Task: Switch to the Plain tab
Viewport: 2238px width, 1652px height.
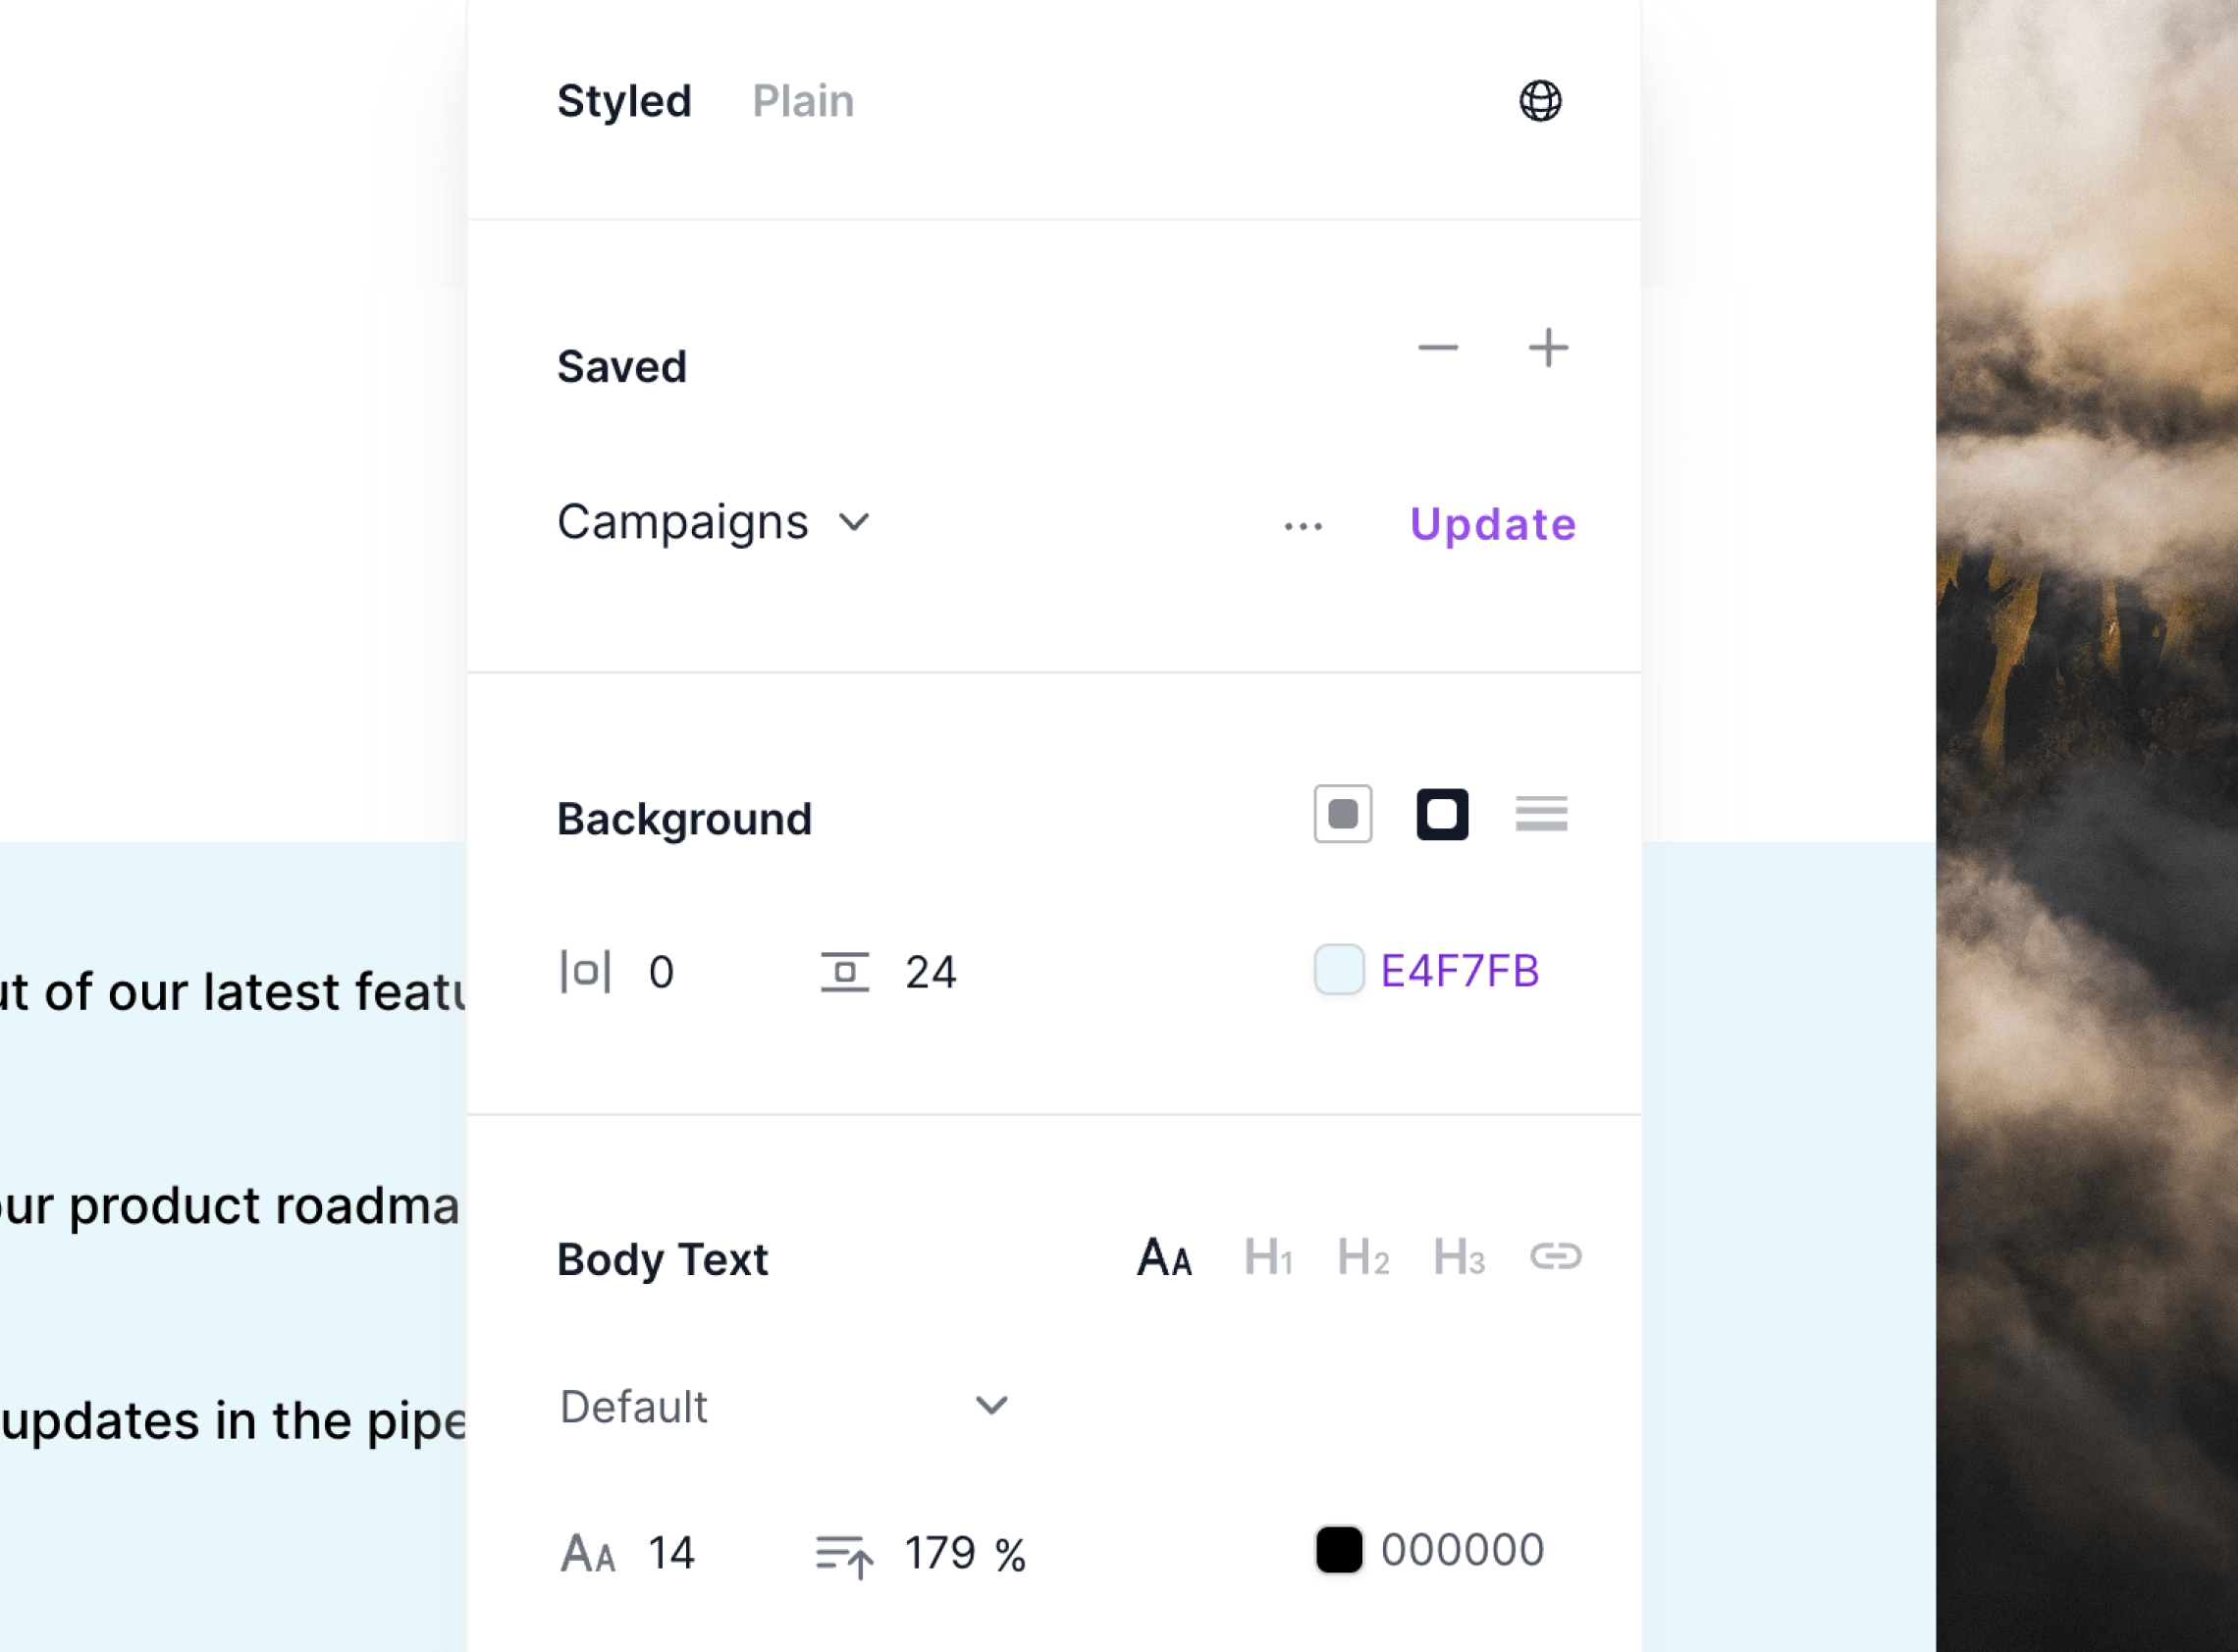Action: (x=803, y=101)
